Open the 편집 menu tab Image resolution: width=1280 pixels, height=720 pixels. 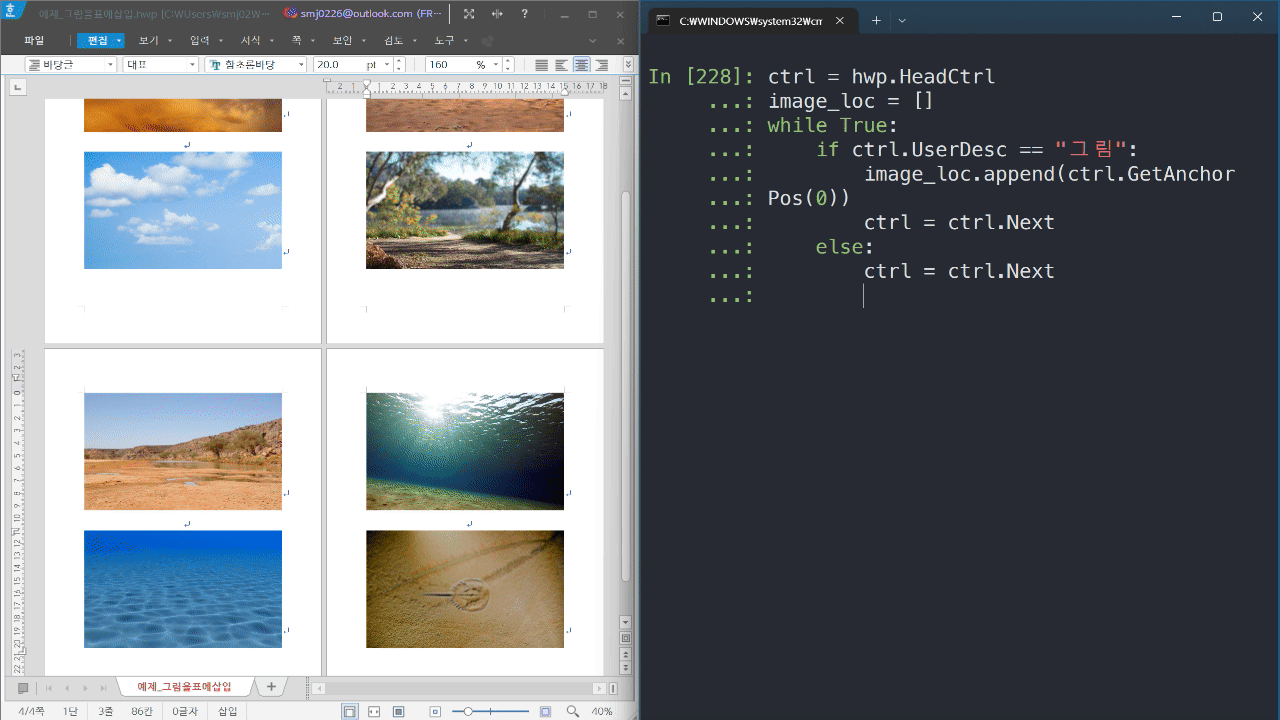pos(97,40)
